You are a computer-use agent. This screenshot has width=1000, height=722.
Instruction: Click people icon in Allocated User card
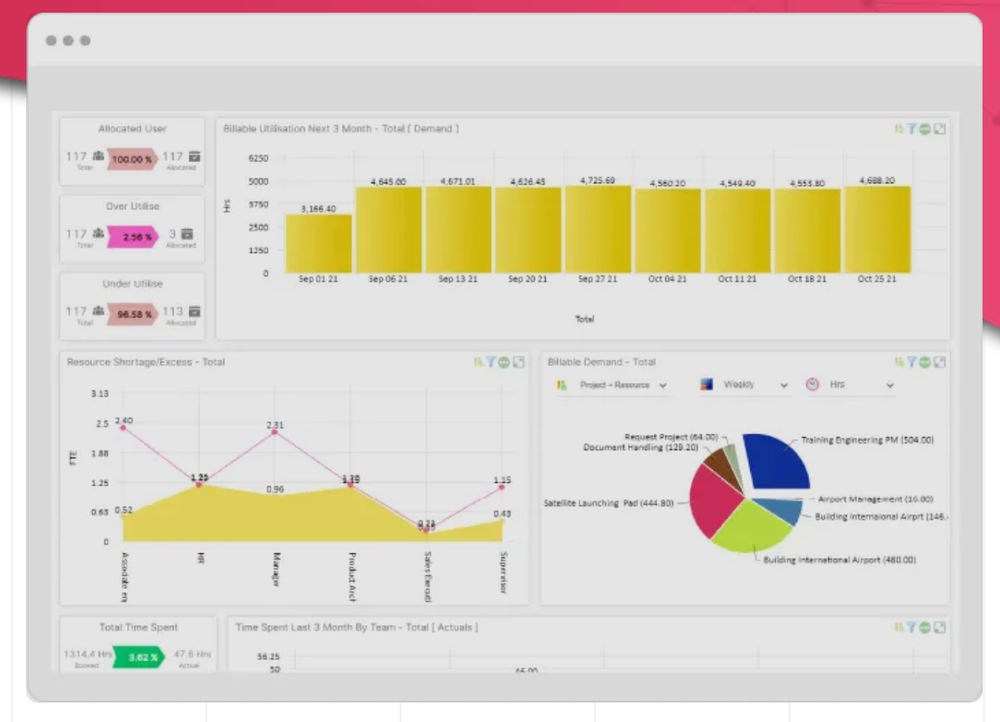click(98, 156)
